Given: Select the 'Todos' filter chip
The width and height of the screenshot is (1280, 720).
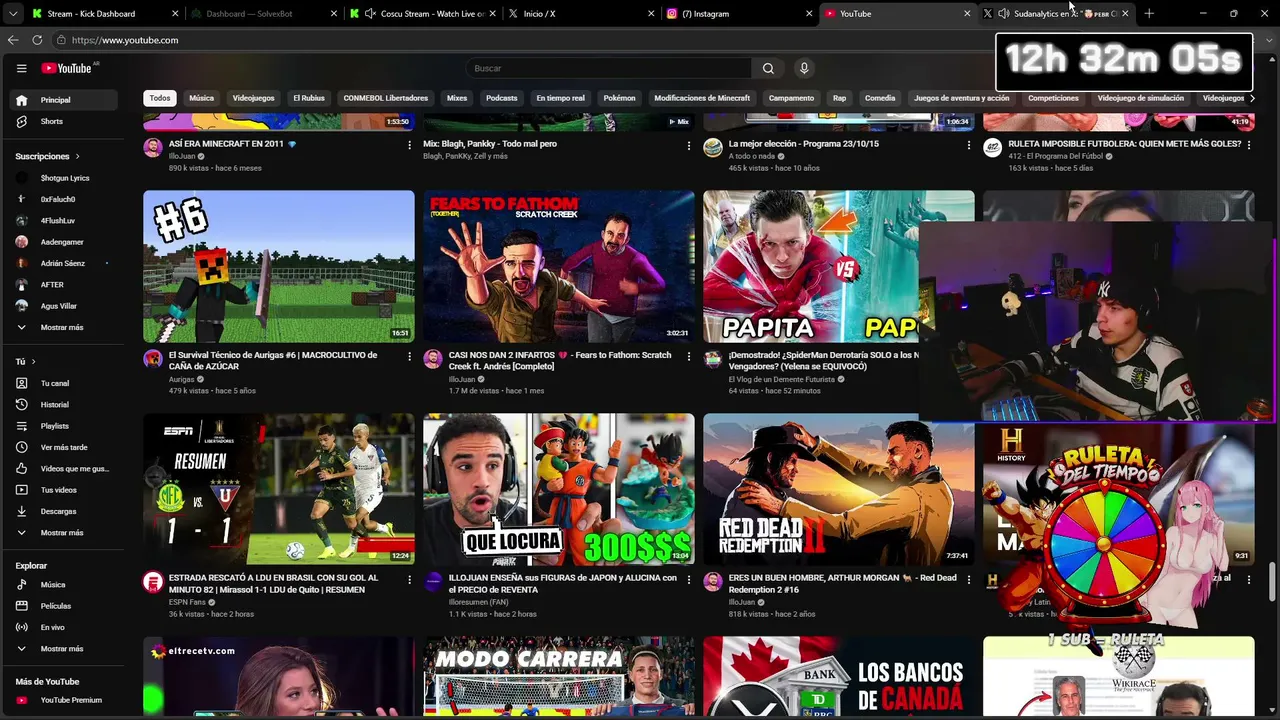Looking at the screenshot, I should [160, 98].
